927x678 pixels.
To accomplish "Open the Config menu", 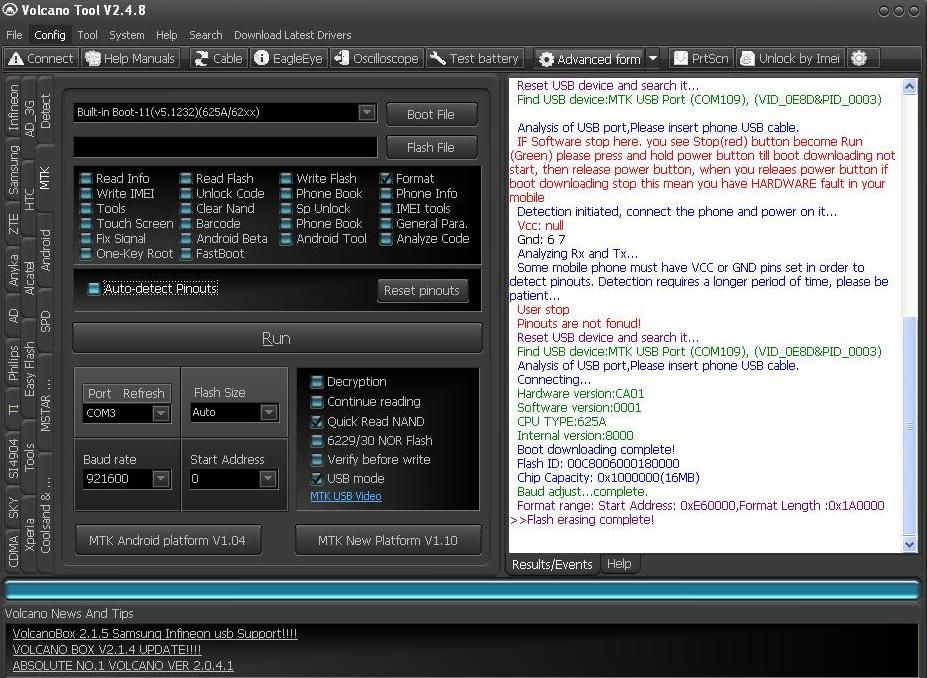I will [49, 35].
